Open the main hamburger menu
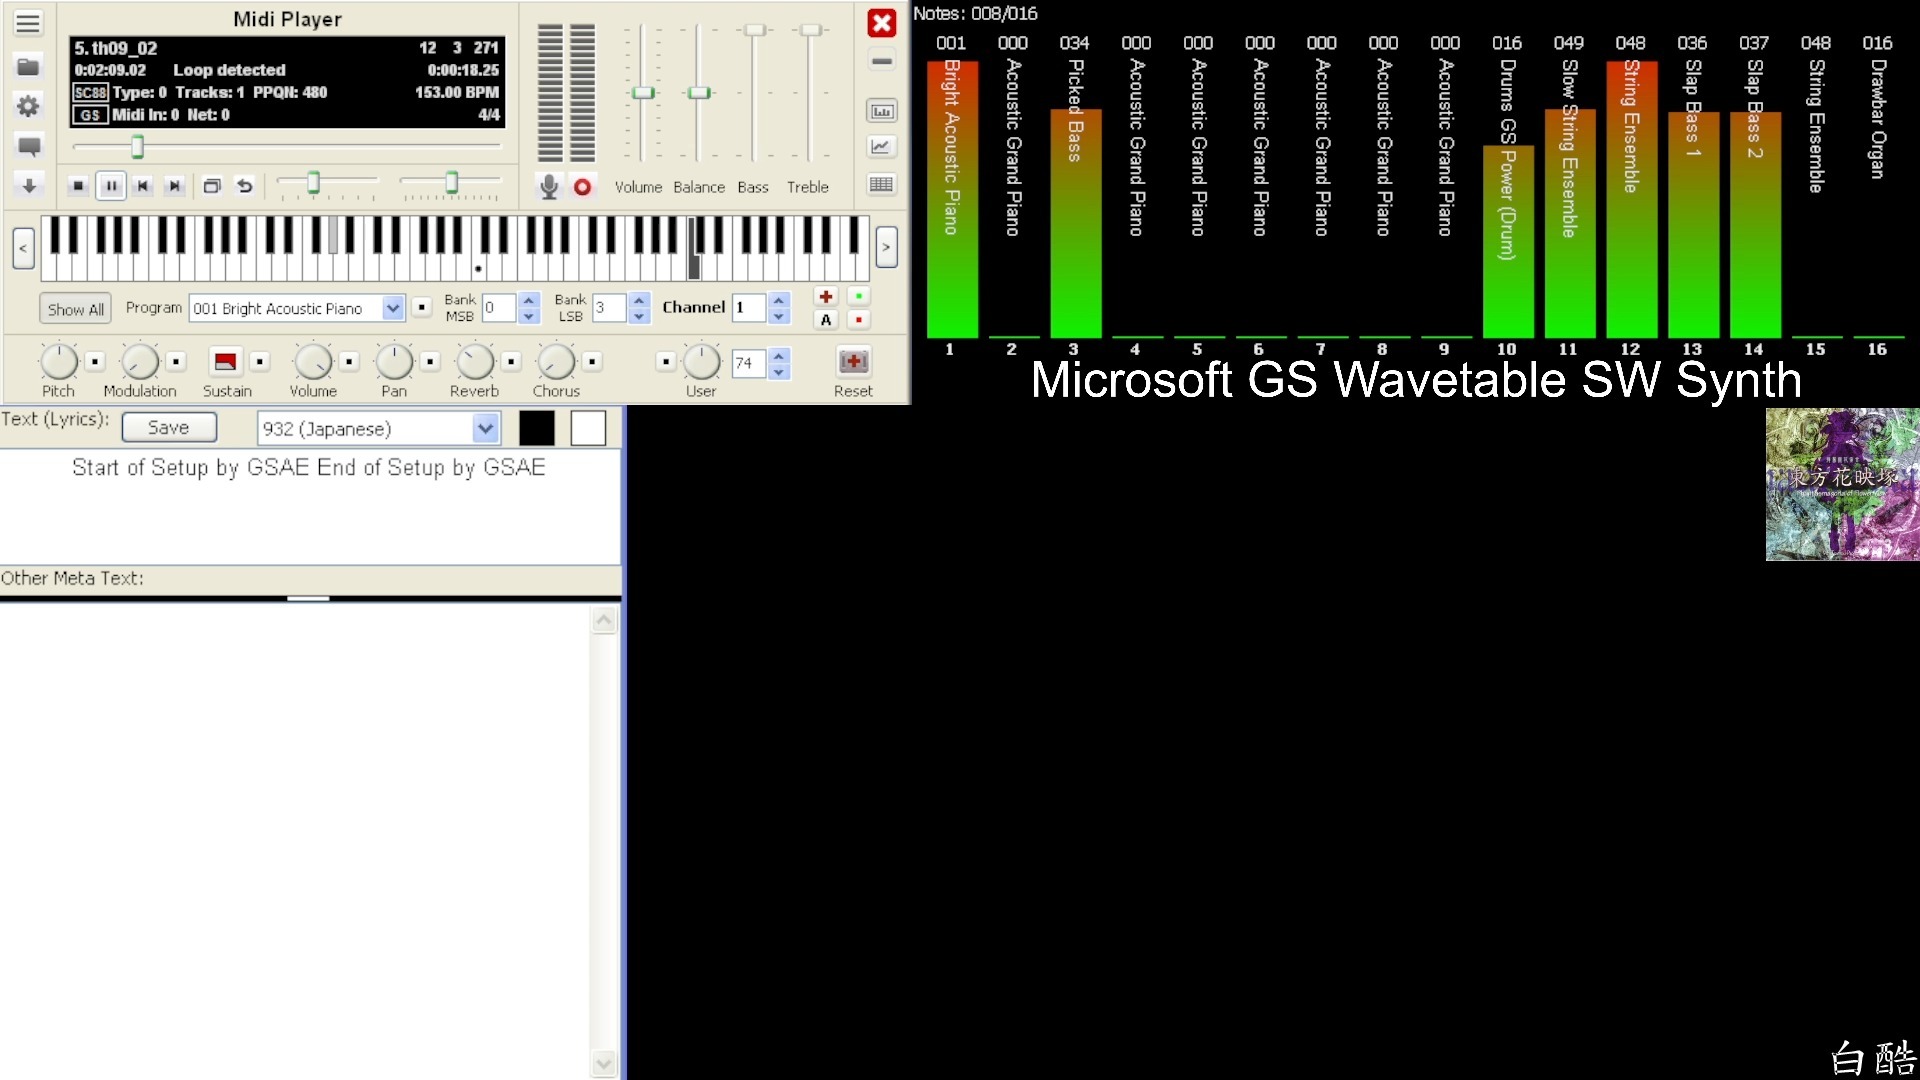Viewport: 1920px width, 1080px height. 28,23
